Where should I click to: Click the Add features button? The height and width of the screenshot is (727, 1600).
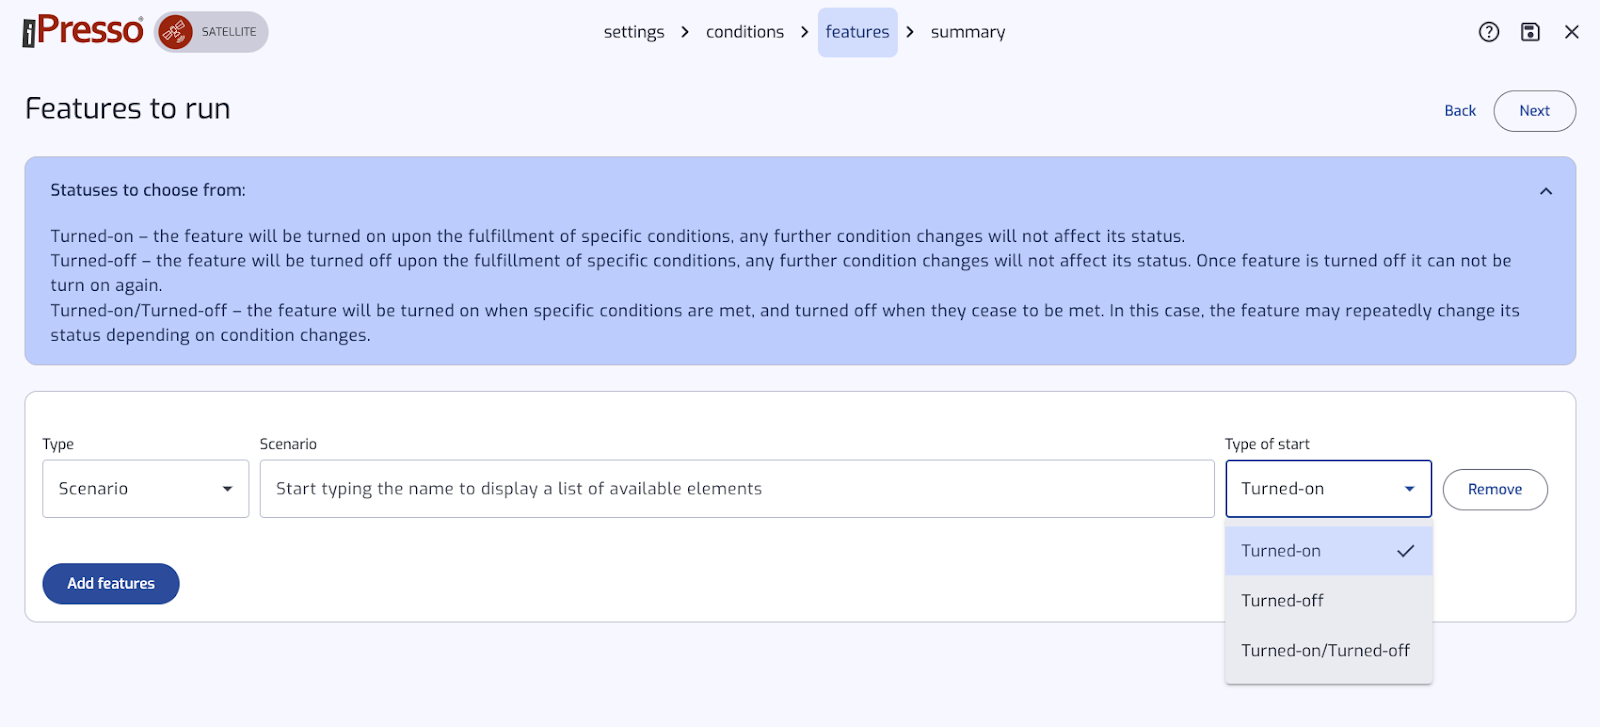tap(111, 584)
